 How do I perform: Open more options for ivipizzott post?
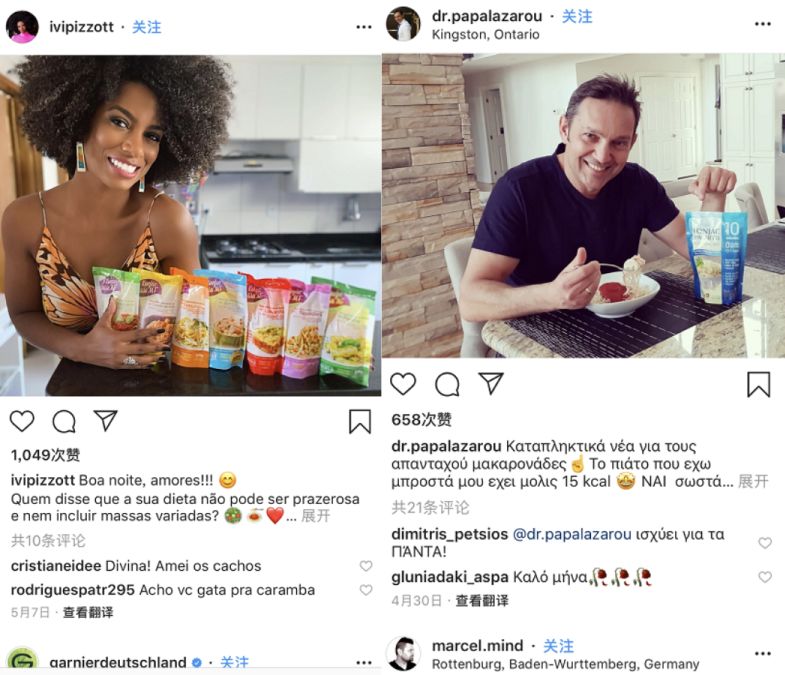[364, 27]
